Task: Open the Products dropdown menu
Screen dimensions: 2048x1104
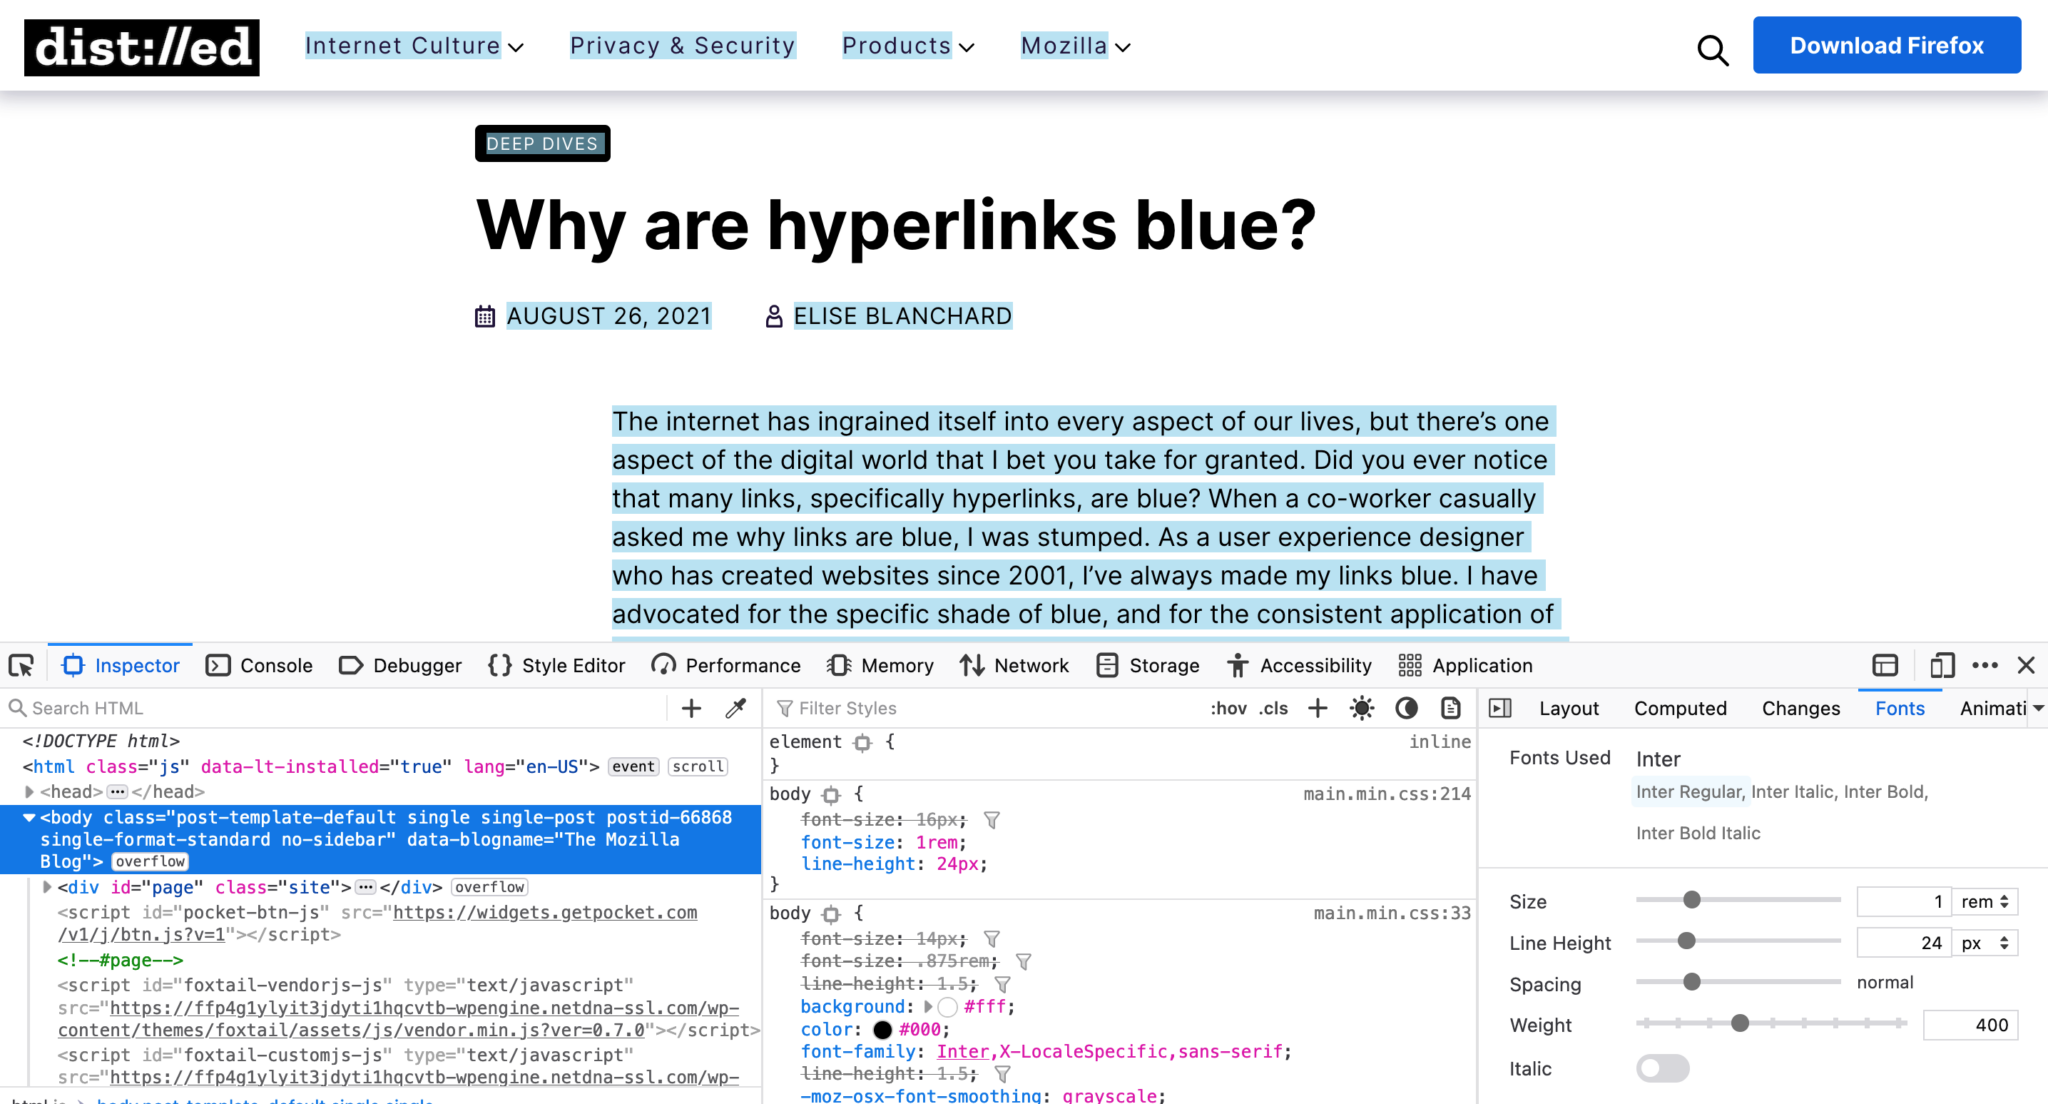Action: (x=908, y=46)
